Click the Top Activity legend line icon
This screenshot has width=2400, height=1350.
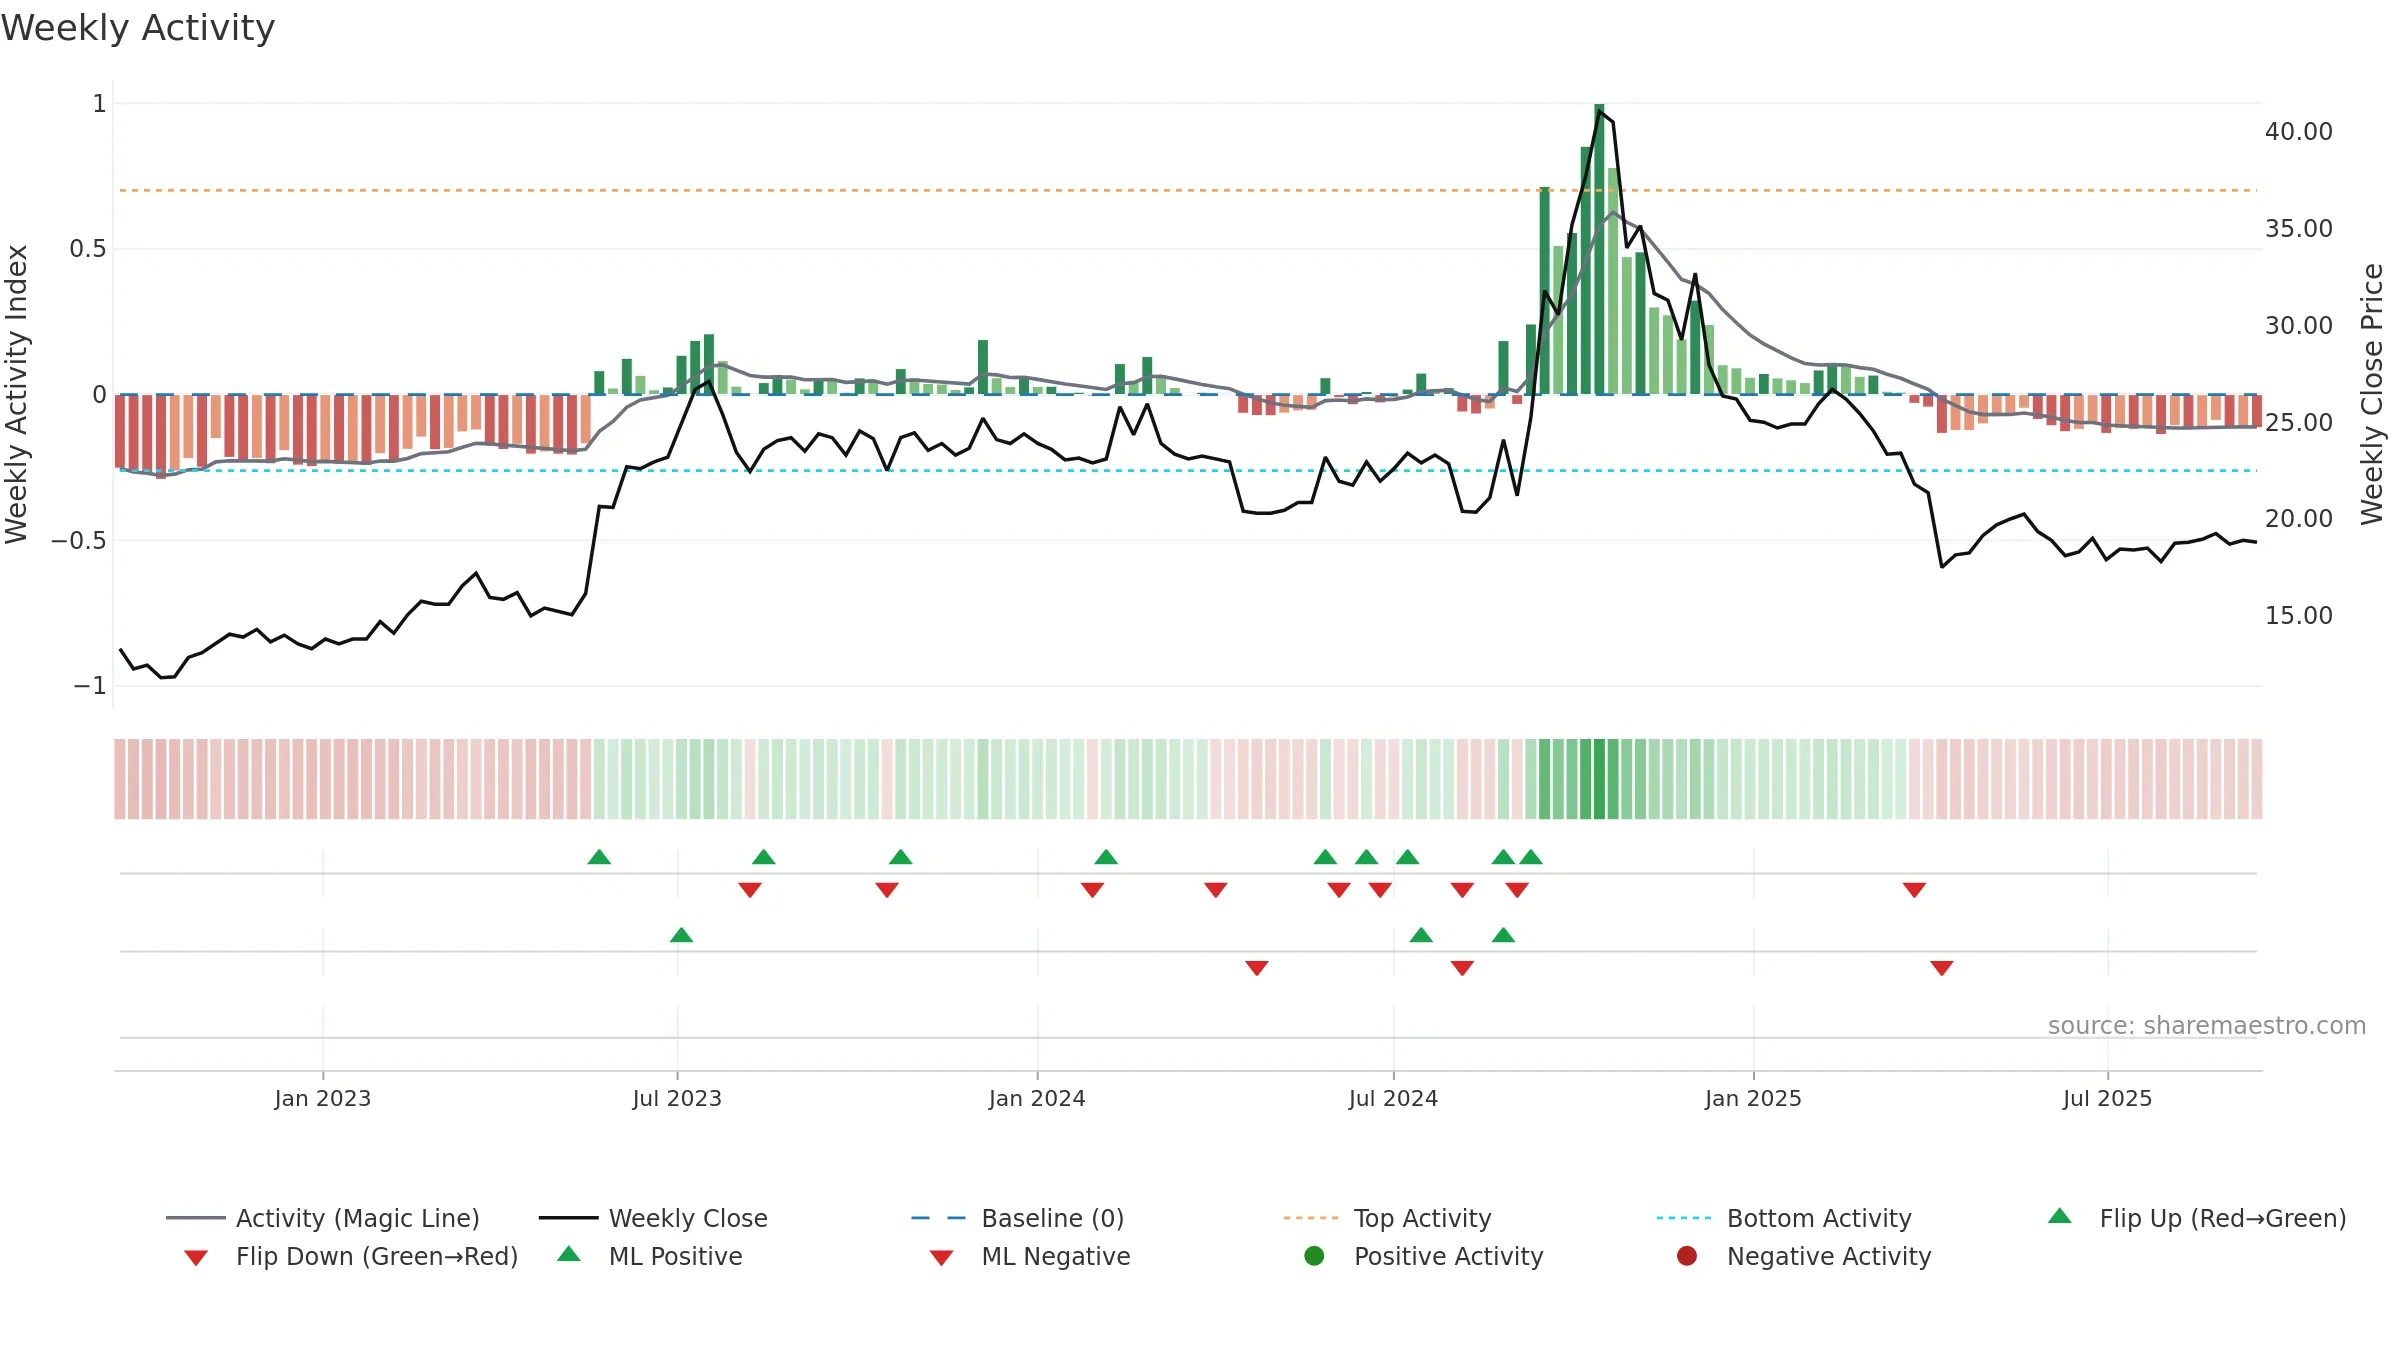click(1310, 1218)
